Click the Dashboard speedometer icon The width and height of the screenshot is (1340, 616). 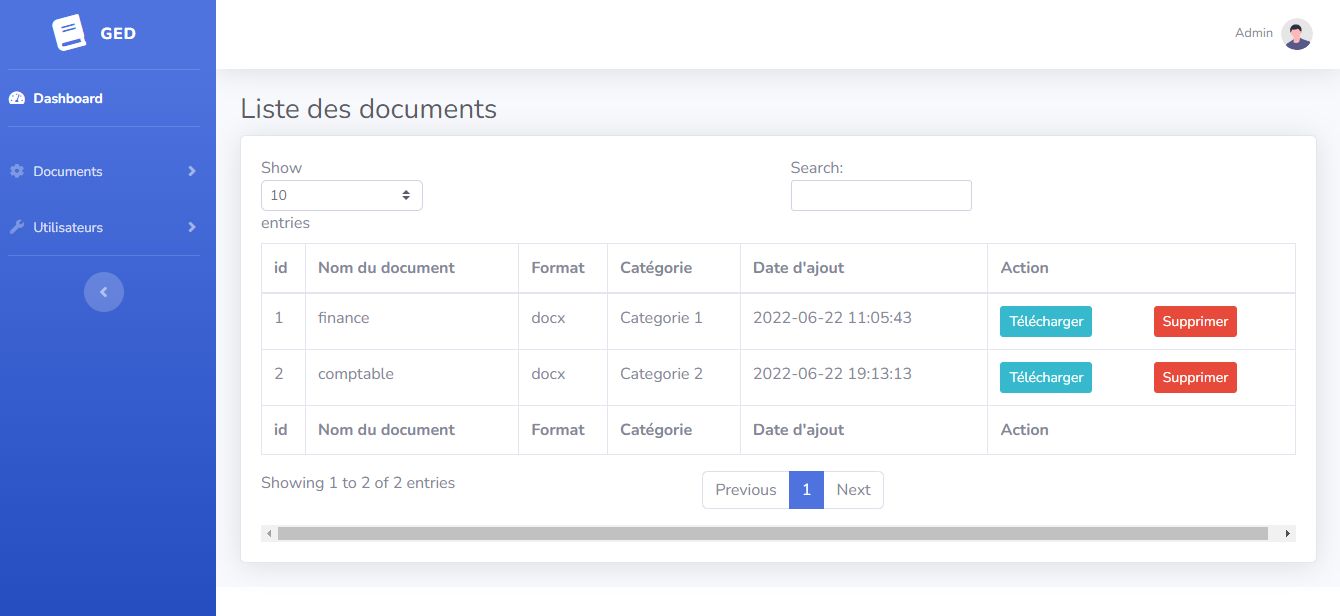[17, 98]
